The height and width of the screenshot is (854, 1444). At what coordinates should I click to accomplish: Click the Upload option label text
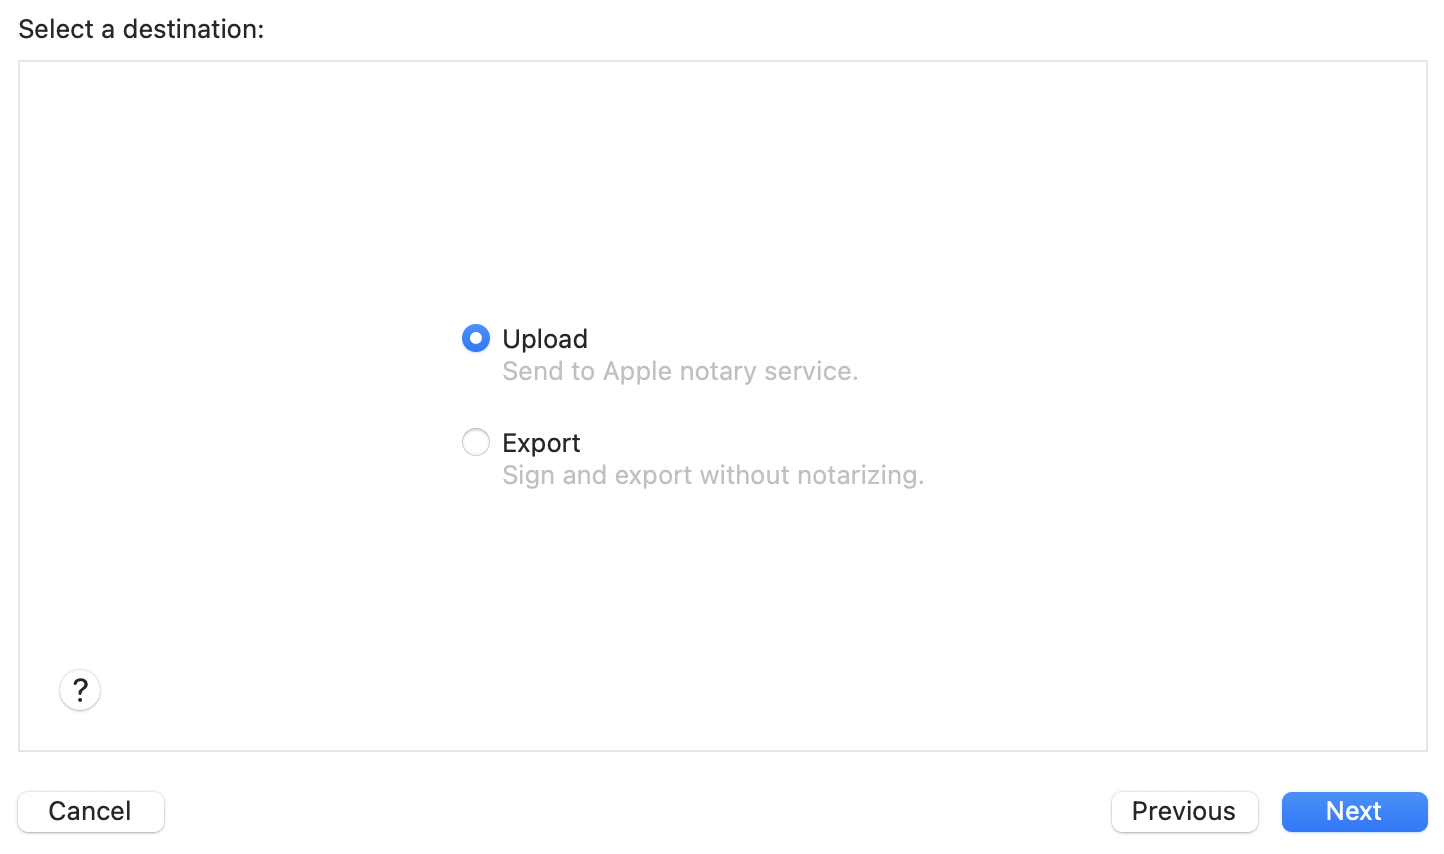tap(545, 339)
